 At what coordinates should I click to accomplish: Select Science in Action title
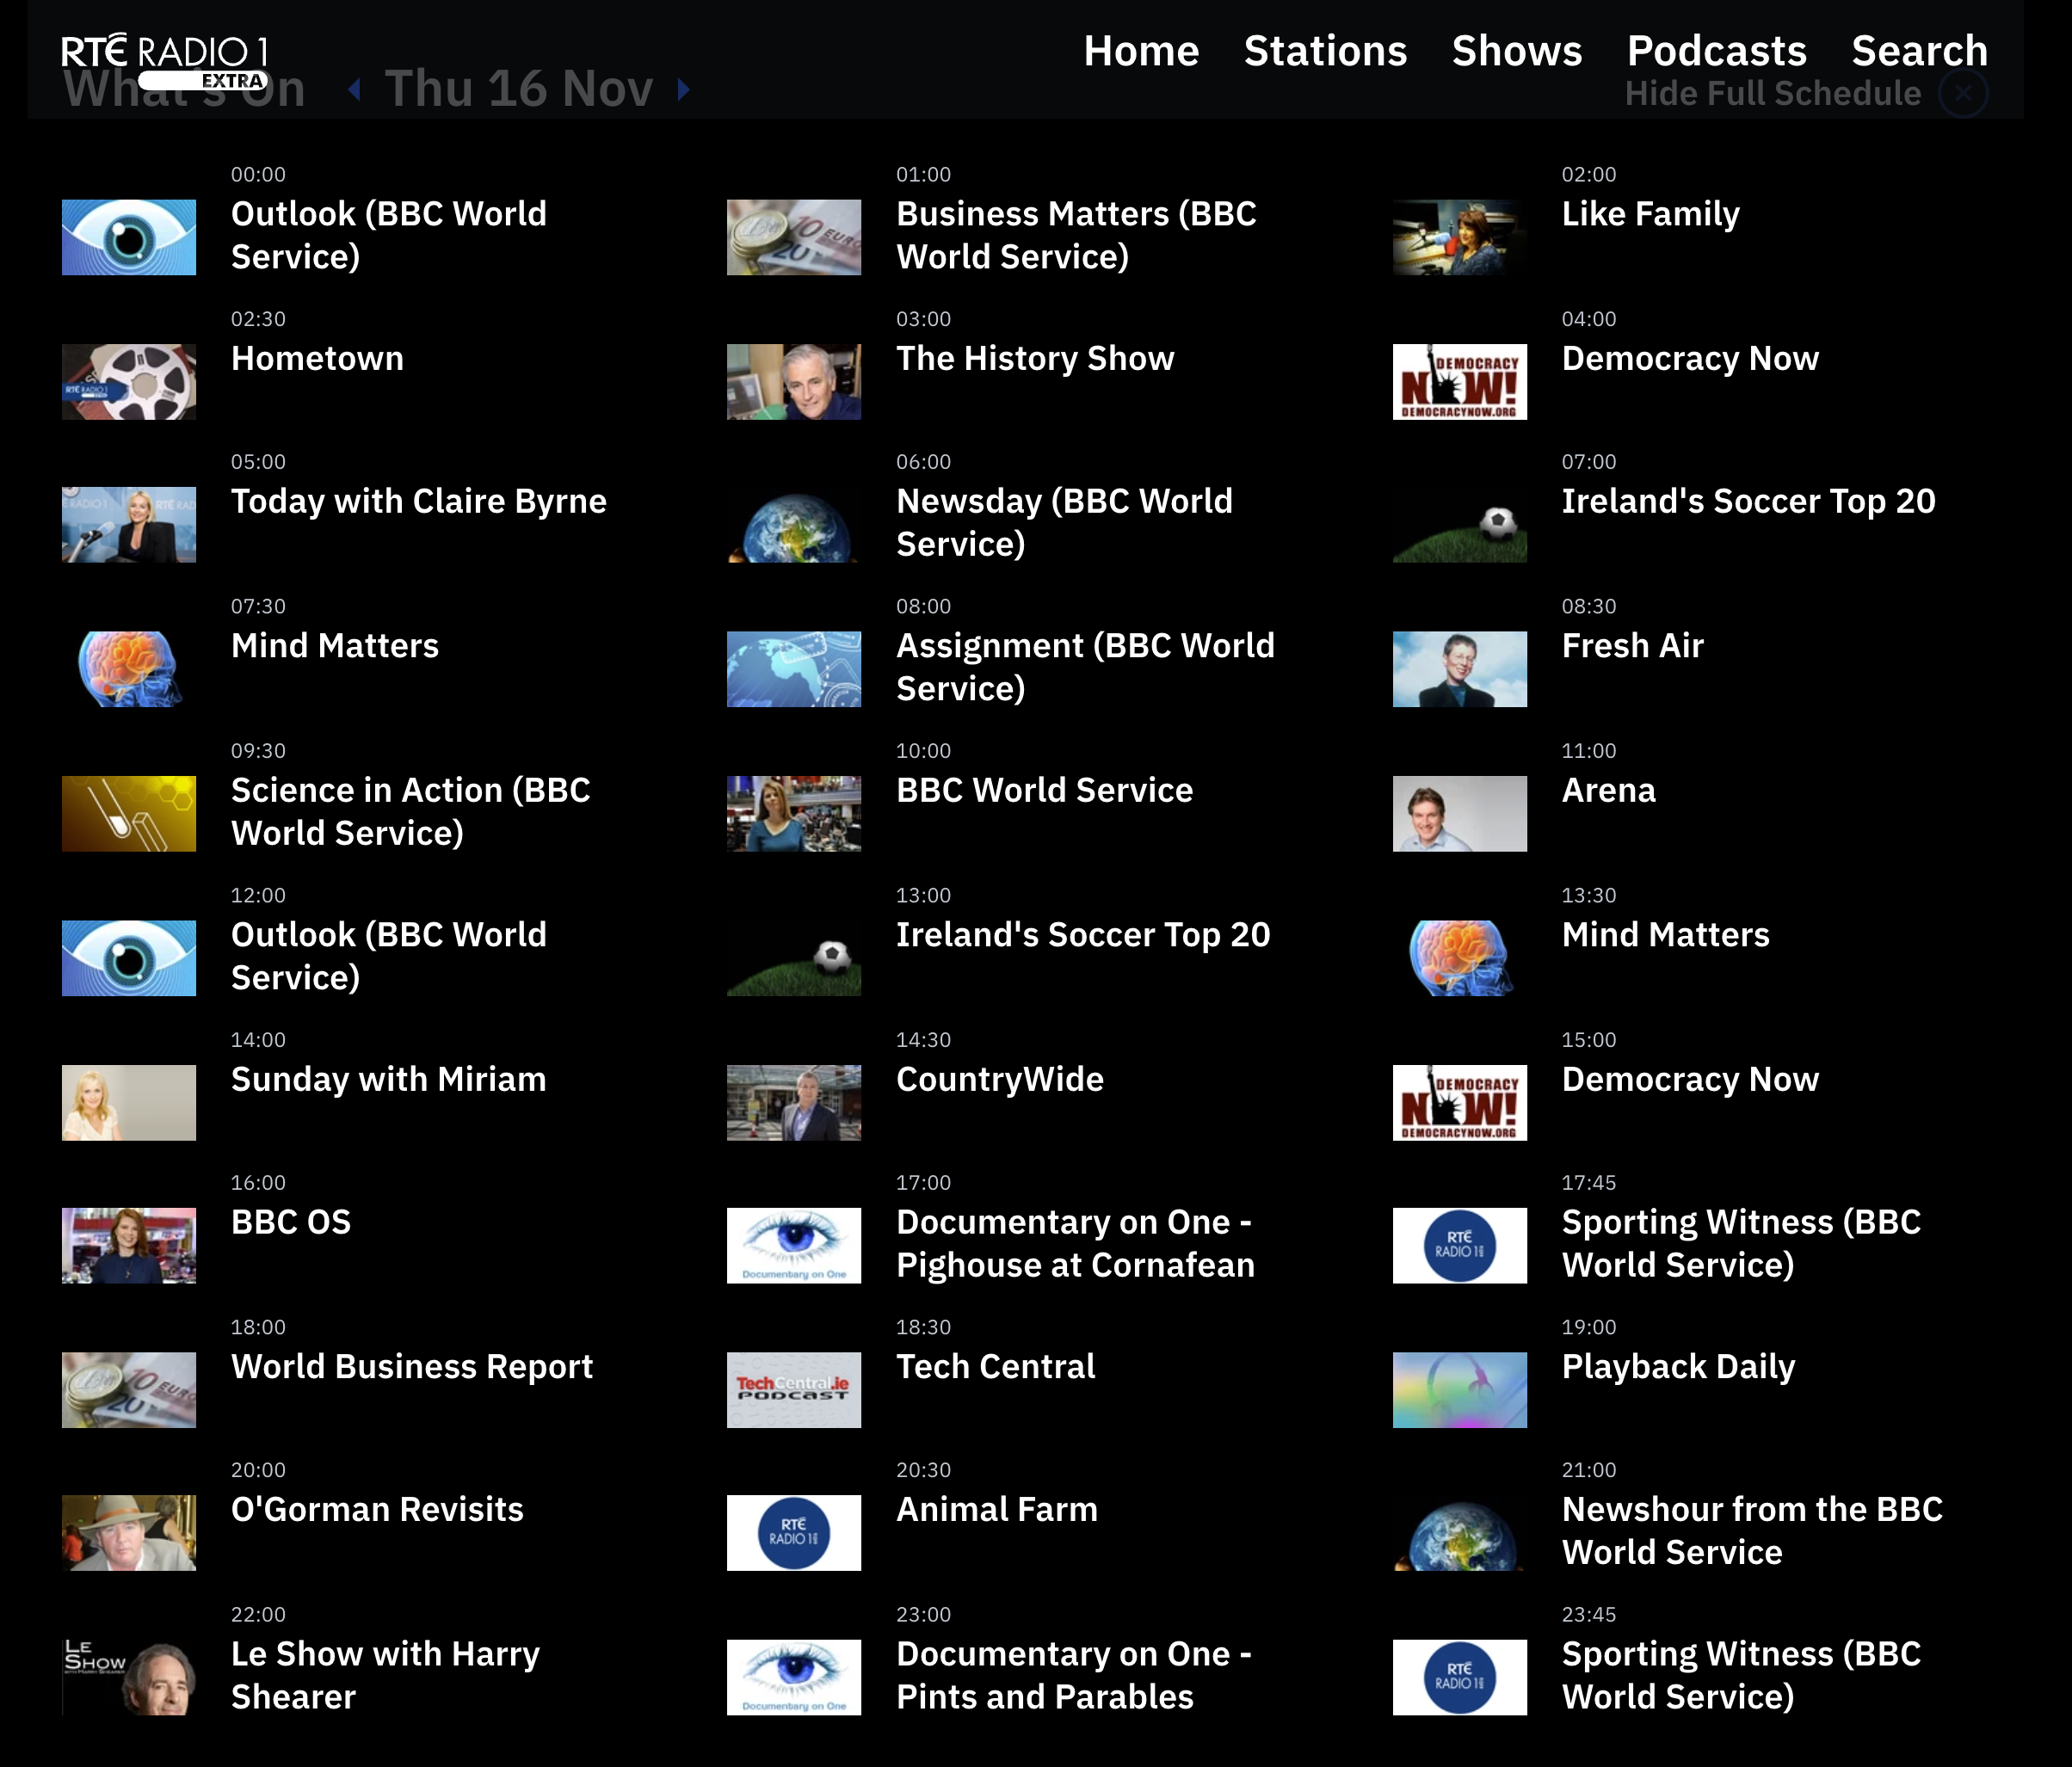411,812
